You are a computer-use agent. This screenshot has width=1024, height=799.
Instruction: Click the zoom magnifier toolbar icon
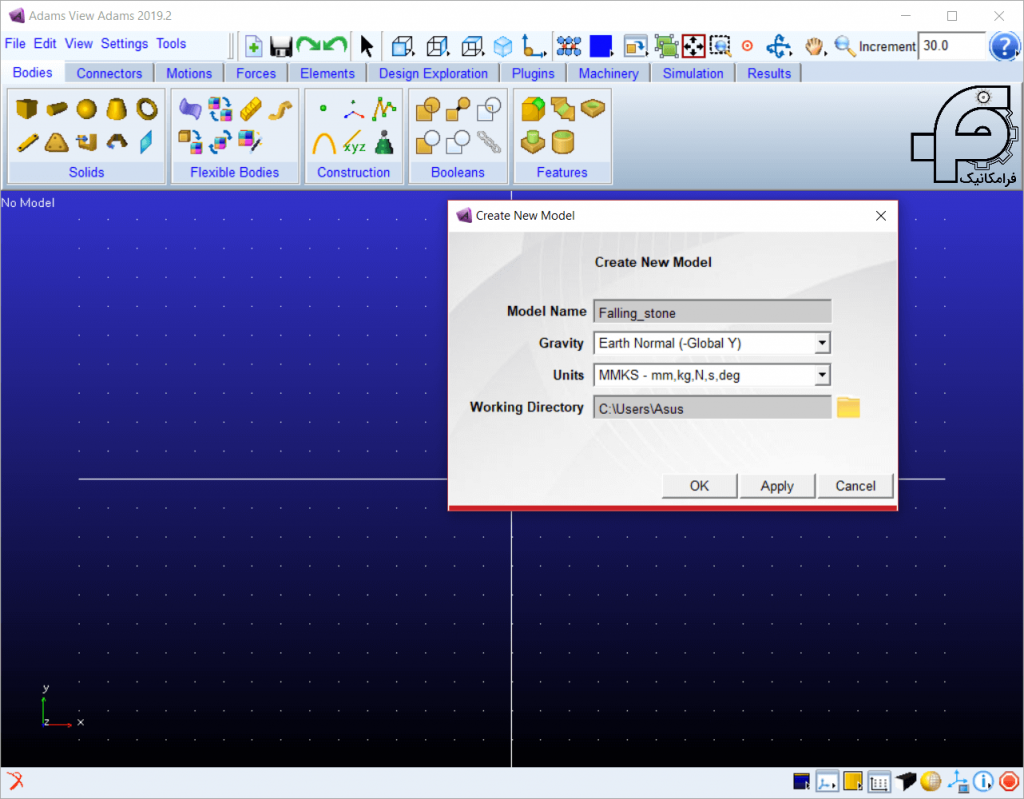click(844, 46)
